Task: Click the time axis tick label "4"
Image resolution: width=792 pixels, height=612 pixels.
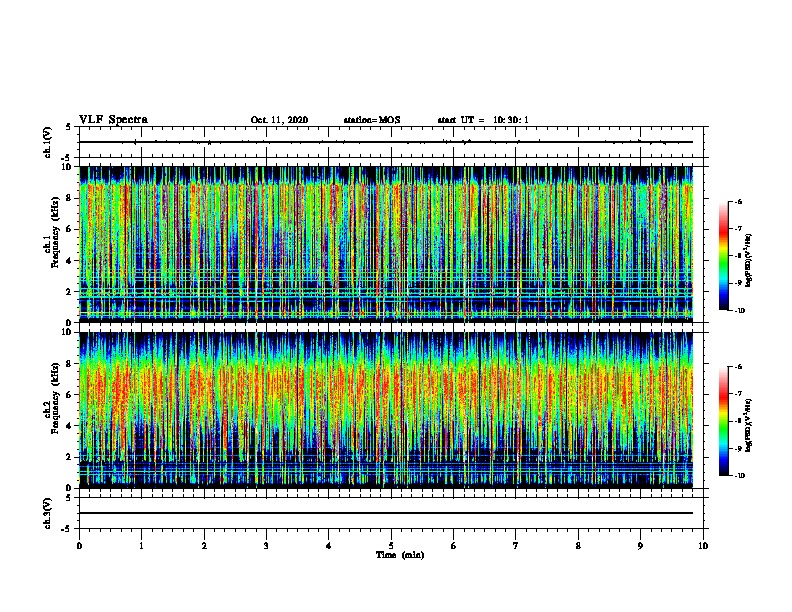Action: click(329, 546)
